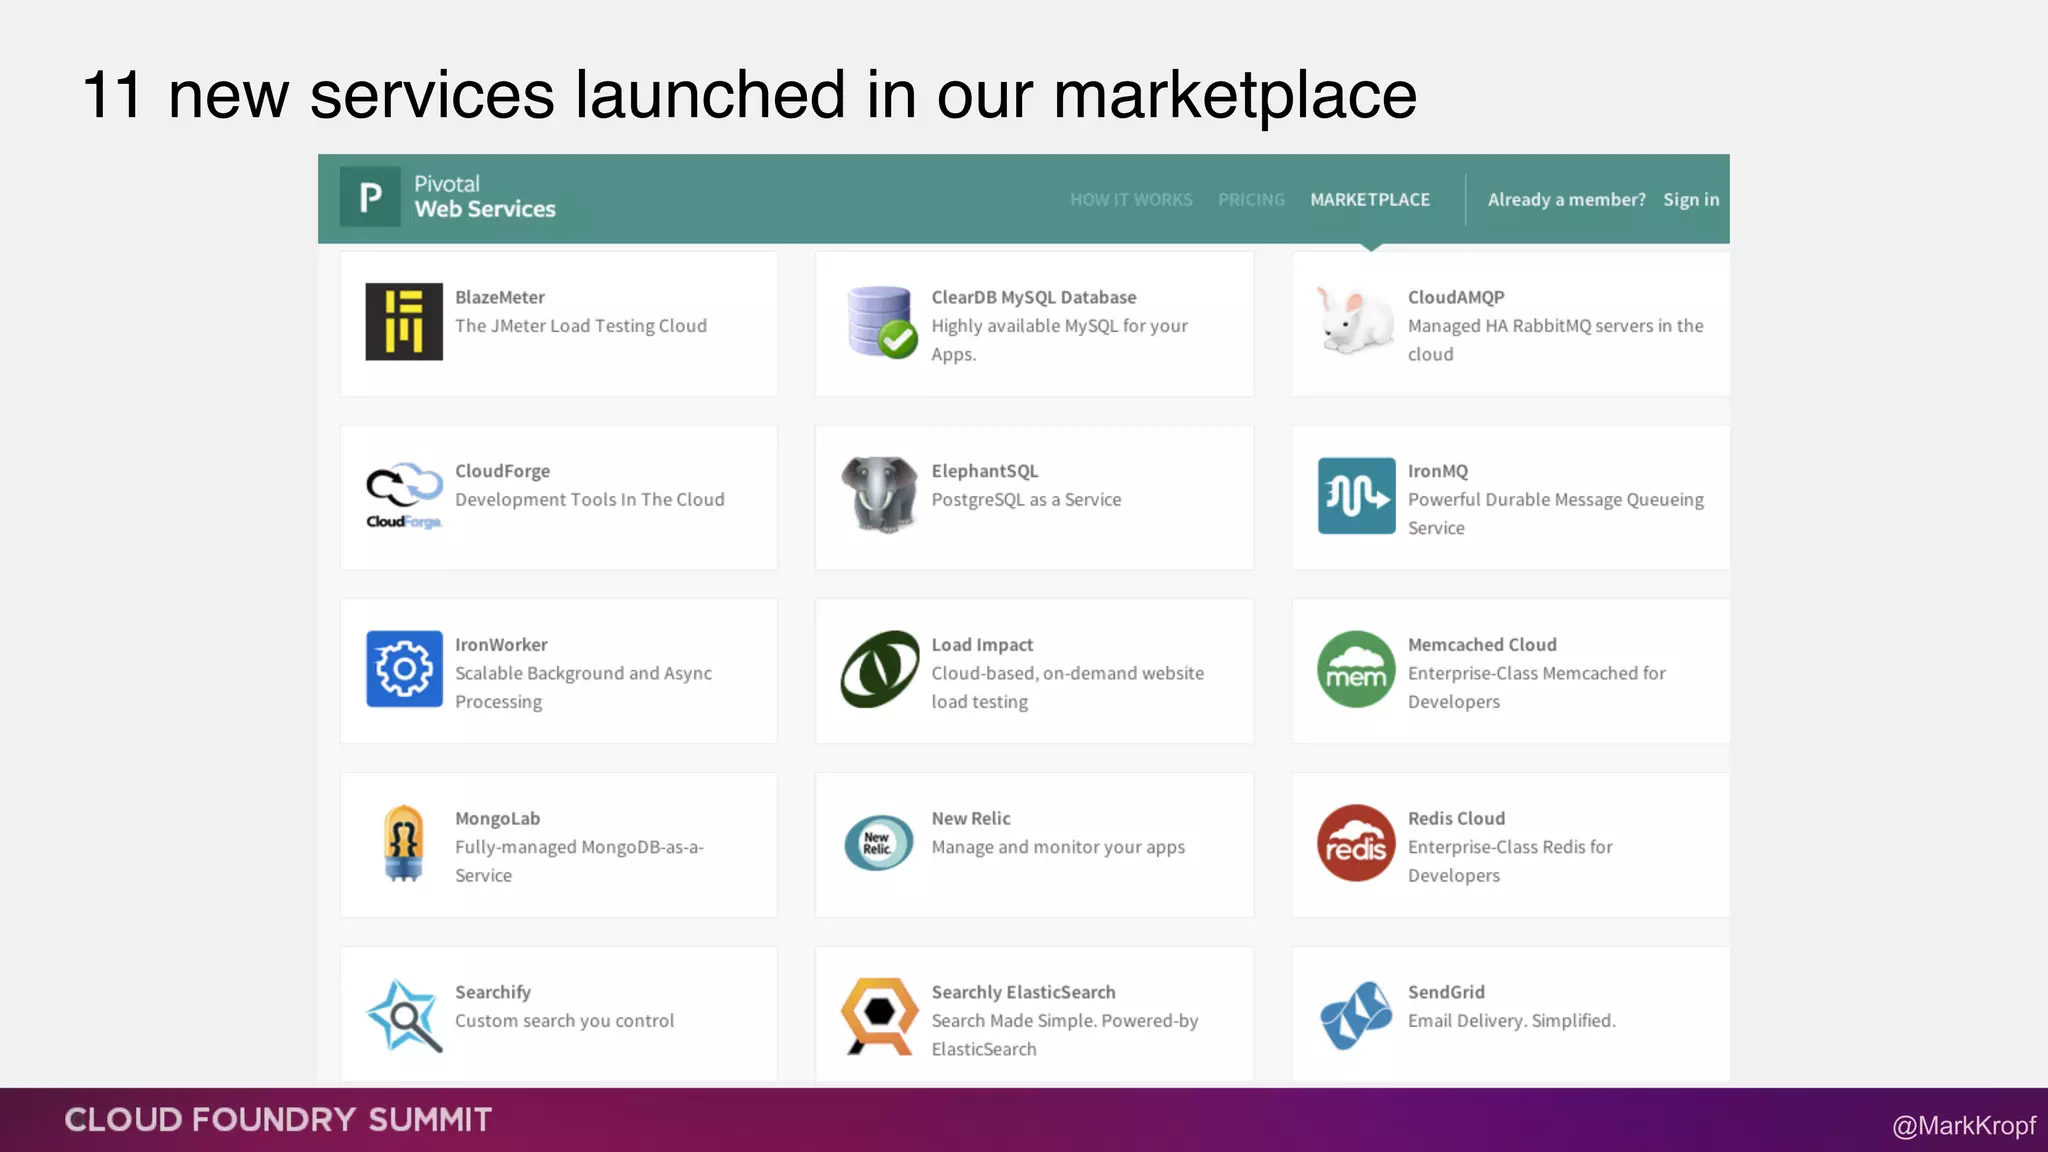Click the ClearDB MySQL database icon
Screen dimensions: 2048x1152
881,322
